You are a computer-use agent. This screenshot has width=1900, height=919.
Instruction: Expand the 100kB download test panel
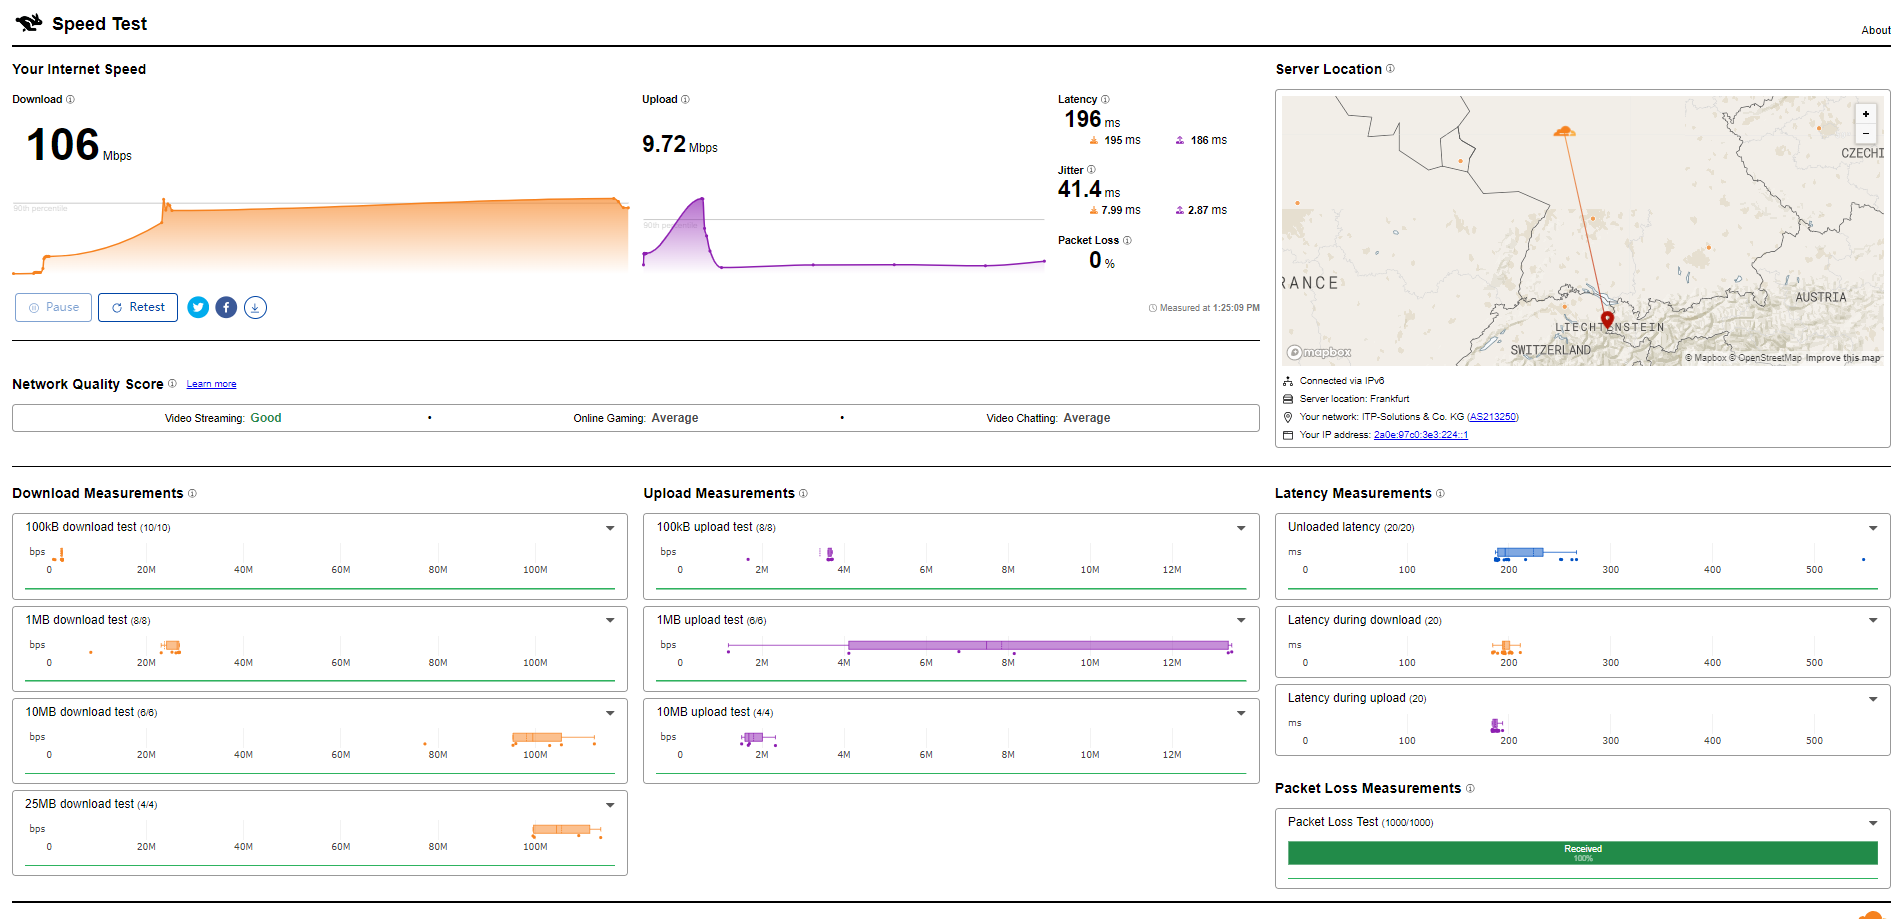pyautogui.click(x=610, y=528)
